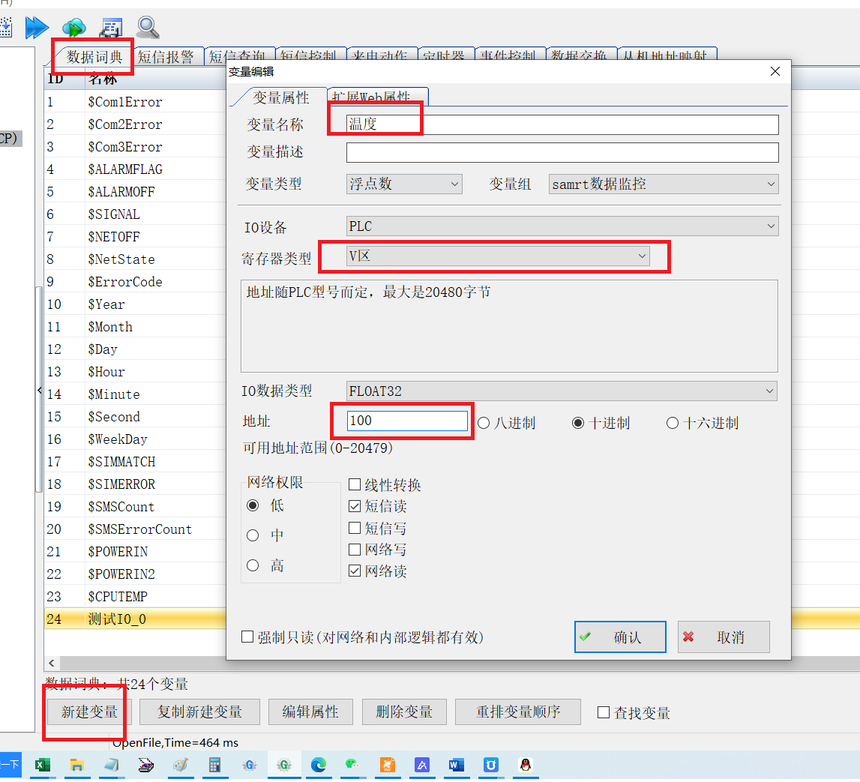Set network permission to 低
860x782 pixels.
point(252,505)
